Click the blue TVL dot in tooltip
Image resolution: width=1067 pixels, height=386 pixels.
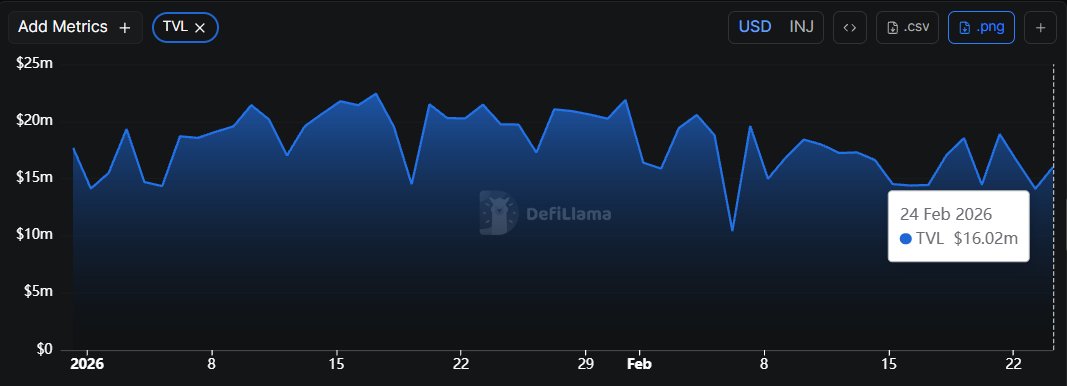(906, 238)
